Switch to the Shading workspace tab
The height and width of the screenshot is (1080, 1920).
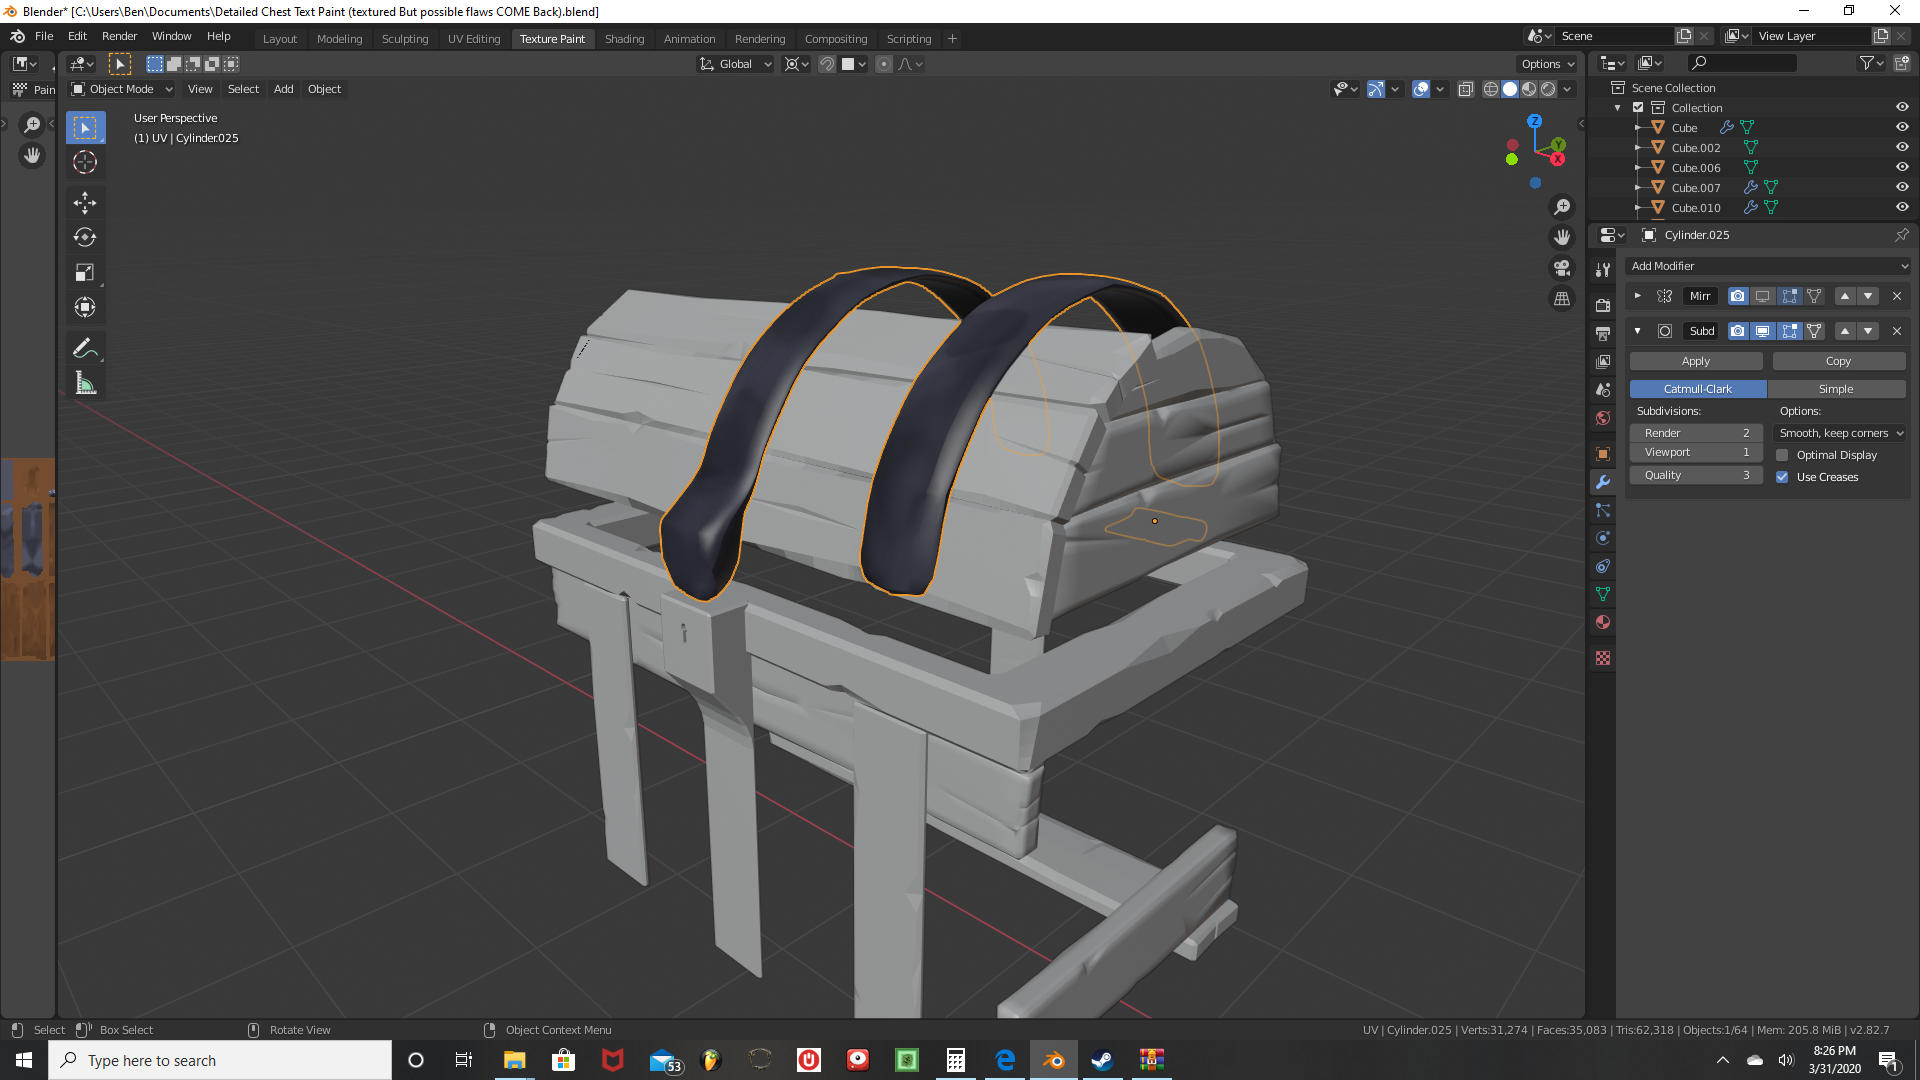point(624,39)
